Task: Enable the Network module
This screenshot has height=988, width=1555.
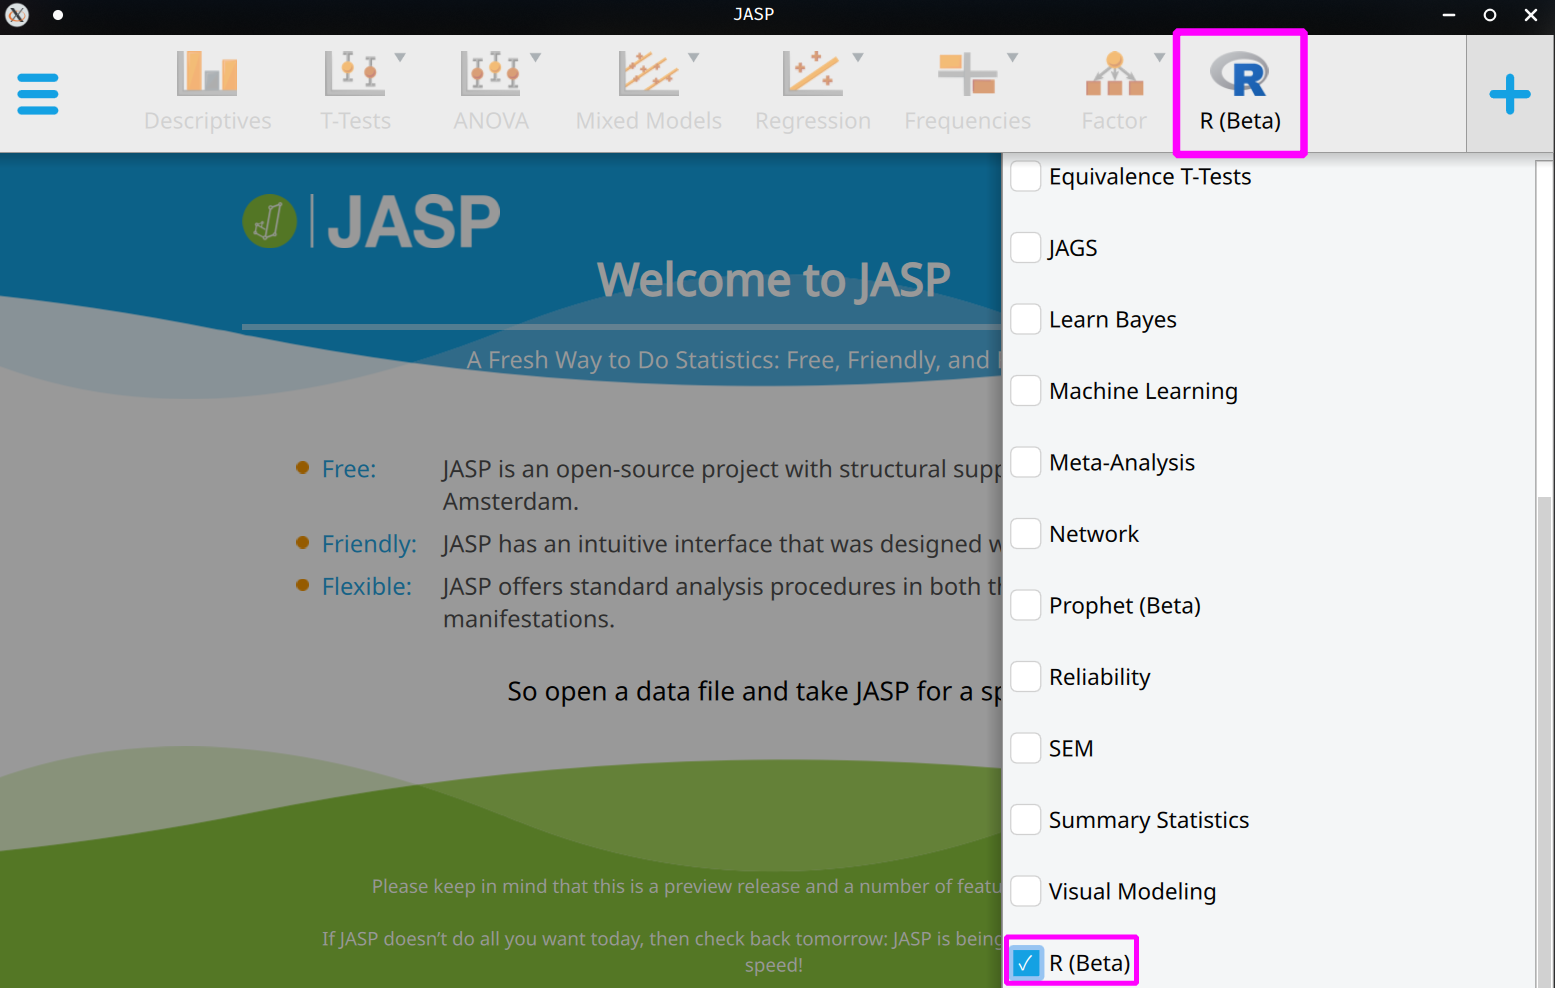Action: pos(1025,533)
